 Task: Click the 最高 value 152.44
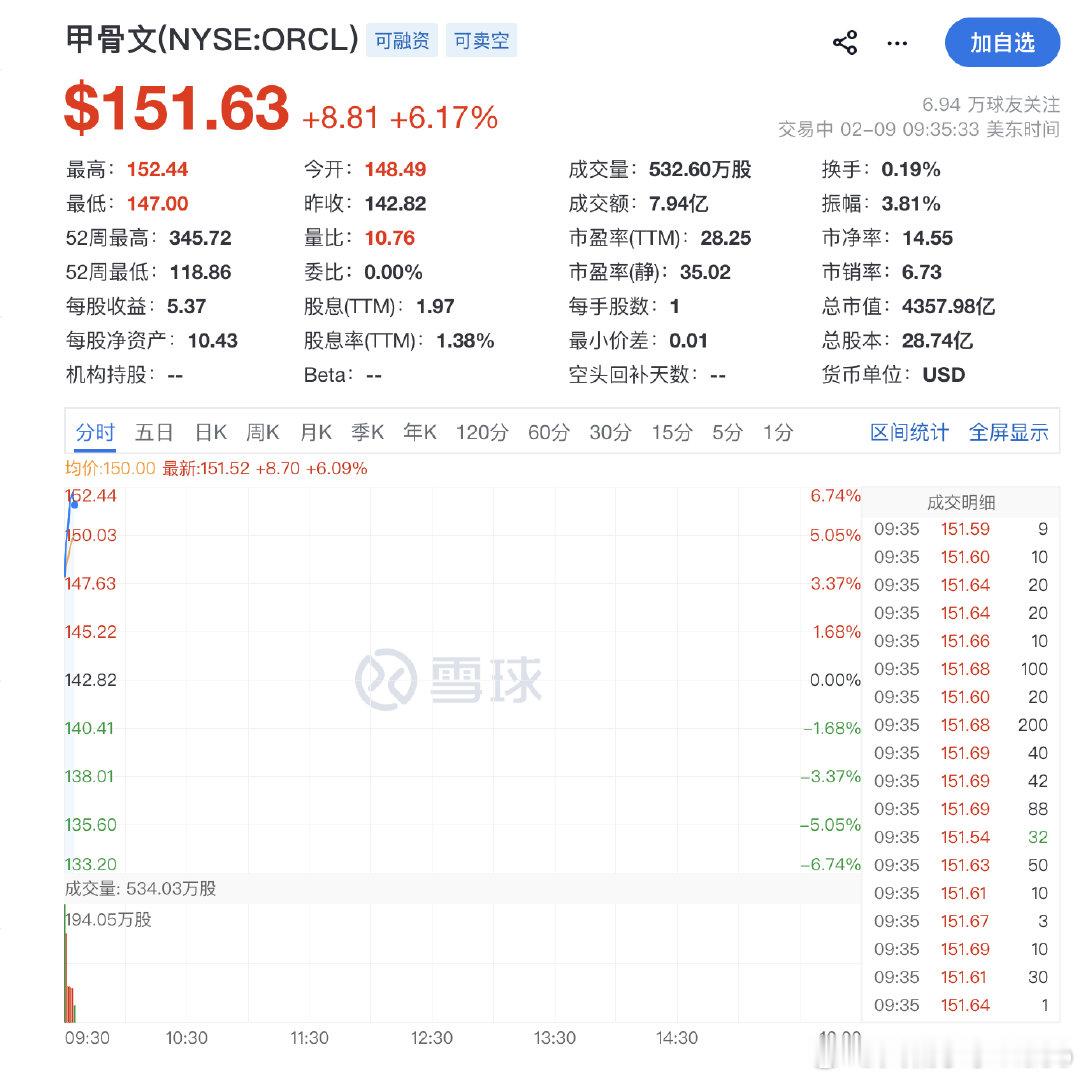[x=157, y=170]
